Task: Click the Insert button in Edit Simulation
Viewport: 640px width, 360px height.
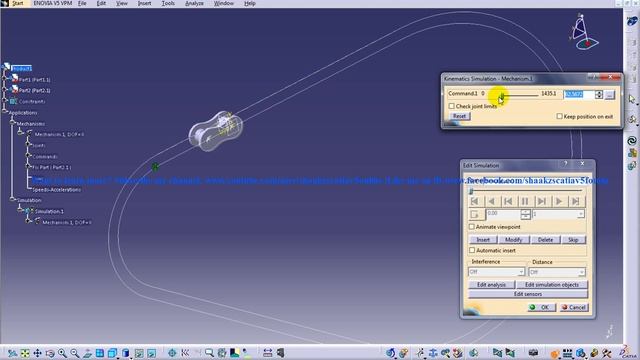Action: [x=483, y=240]
